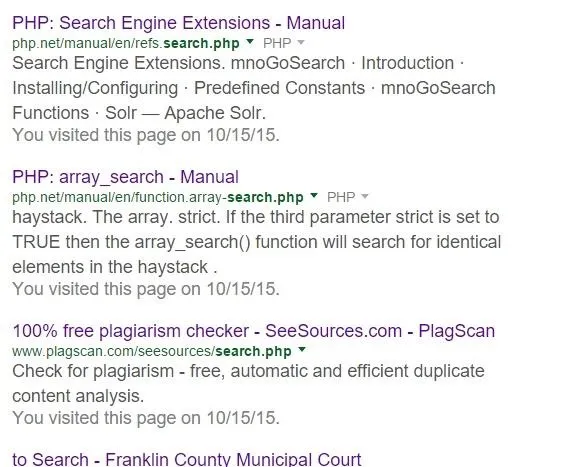Click visited 10/15/15 note under PlagScan result

(146, 418)
